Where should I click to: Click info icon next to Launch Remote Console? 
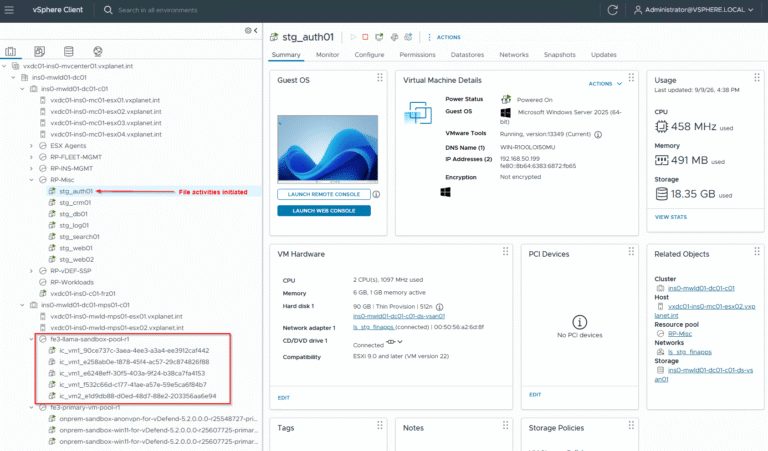[376, 194]
